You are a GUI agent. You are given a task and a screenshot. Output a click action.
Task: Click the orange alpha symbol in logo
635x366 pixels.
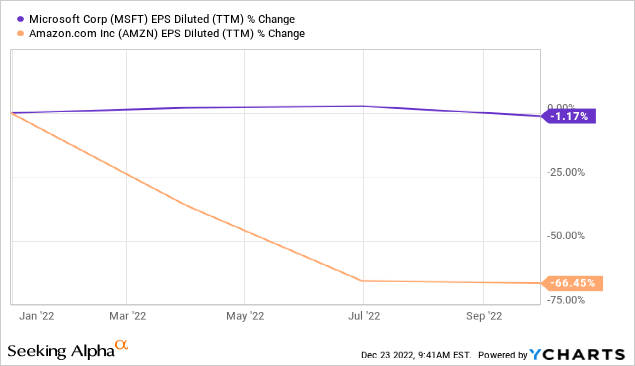point(121,345)
